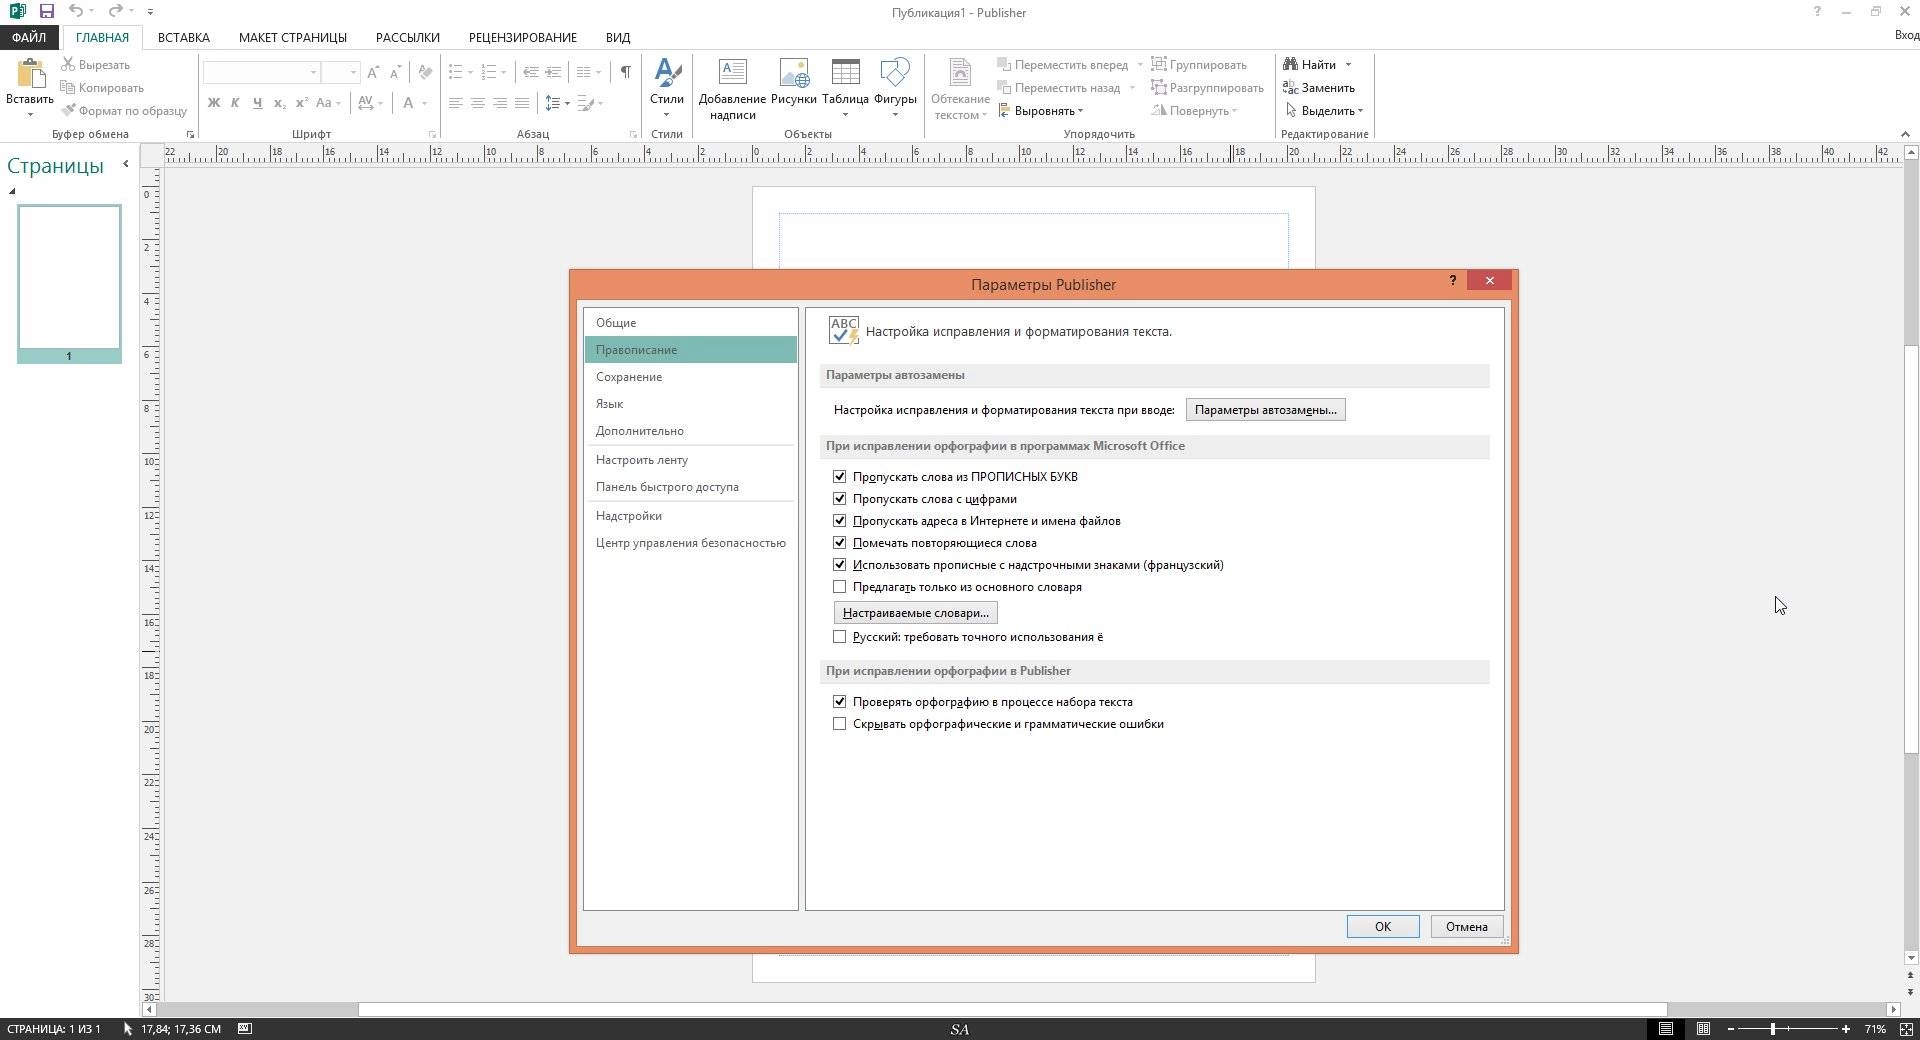Click the Paste (Вставить) clipboard icon

tap(30, 74)
